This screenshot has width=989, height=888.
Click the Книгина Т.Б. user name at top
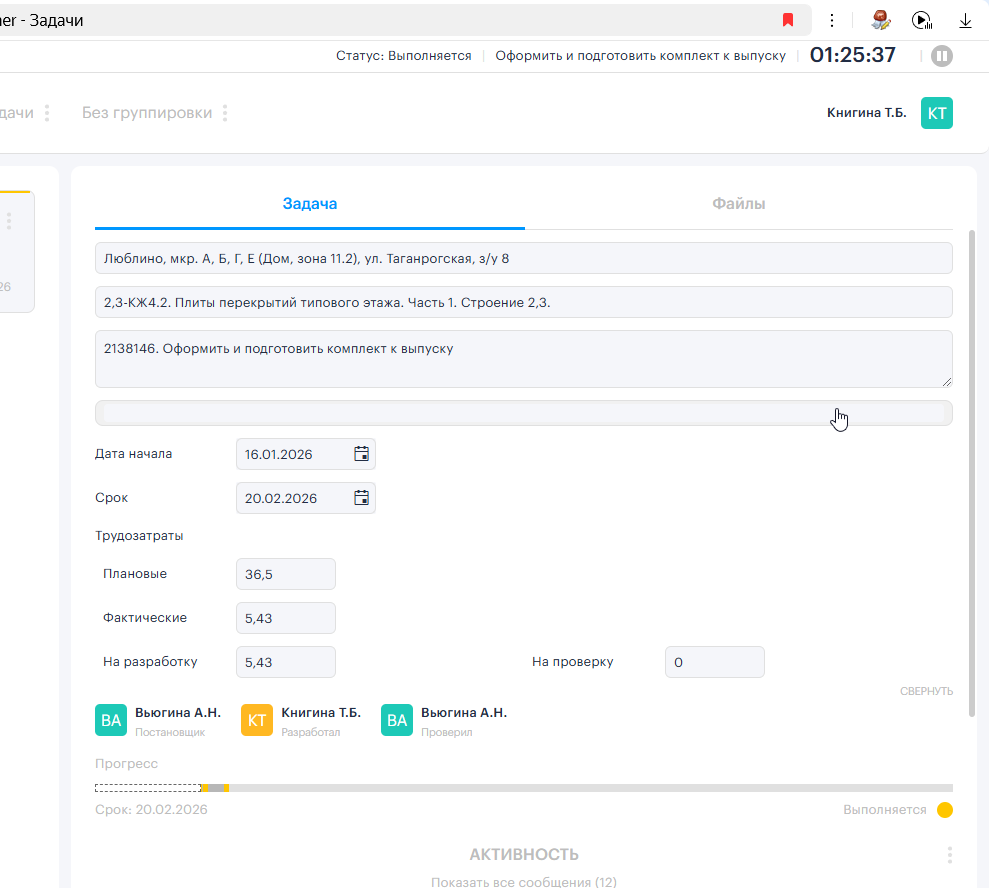point(867,113)
